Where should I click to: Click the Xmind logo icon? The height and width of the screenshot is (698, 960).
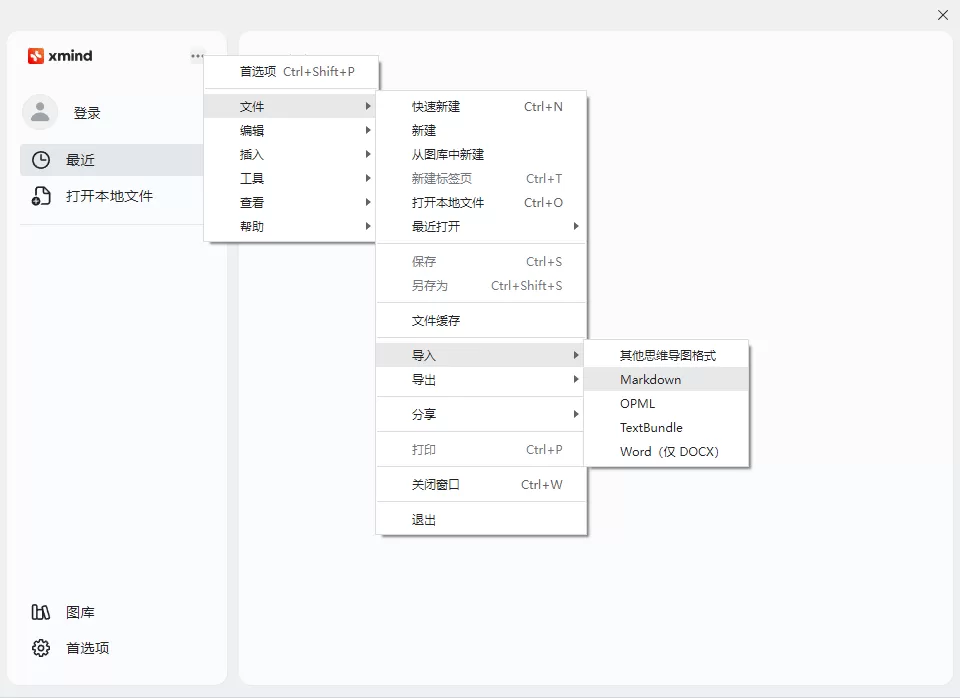pyautogui.click(x=36, y=56)
